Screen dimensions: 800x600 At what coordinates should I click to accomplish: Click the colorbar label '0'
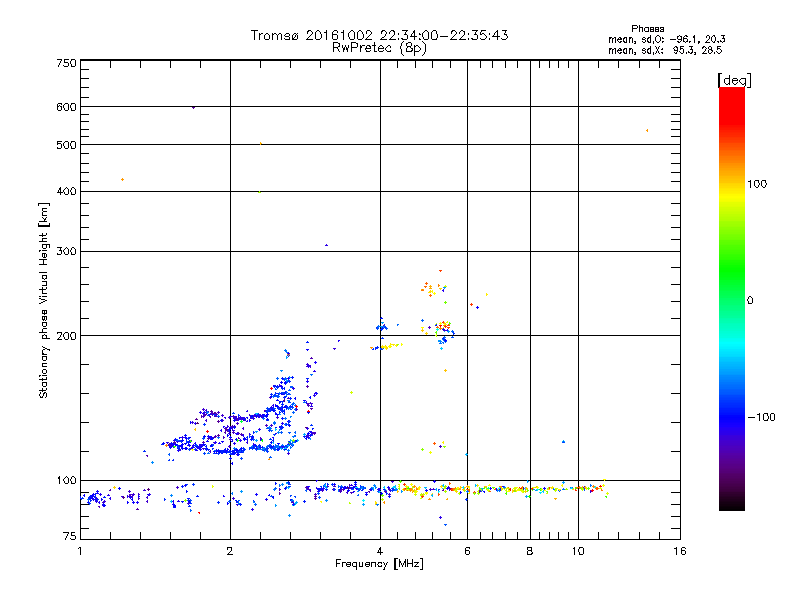[x=750, y=301]
